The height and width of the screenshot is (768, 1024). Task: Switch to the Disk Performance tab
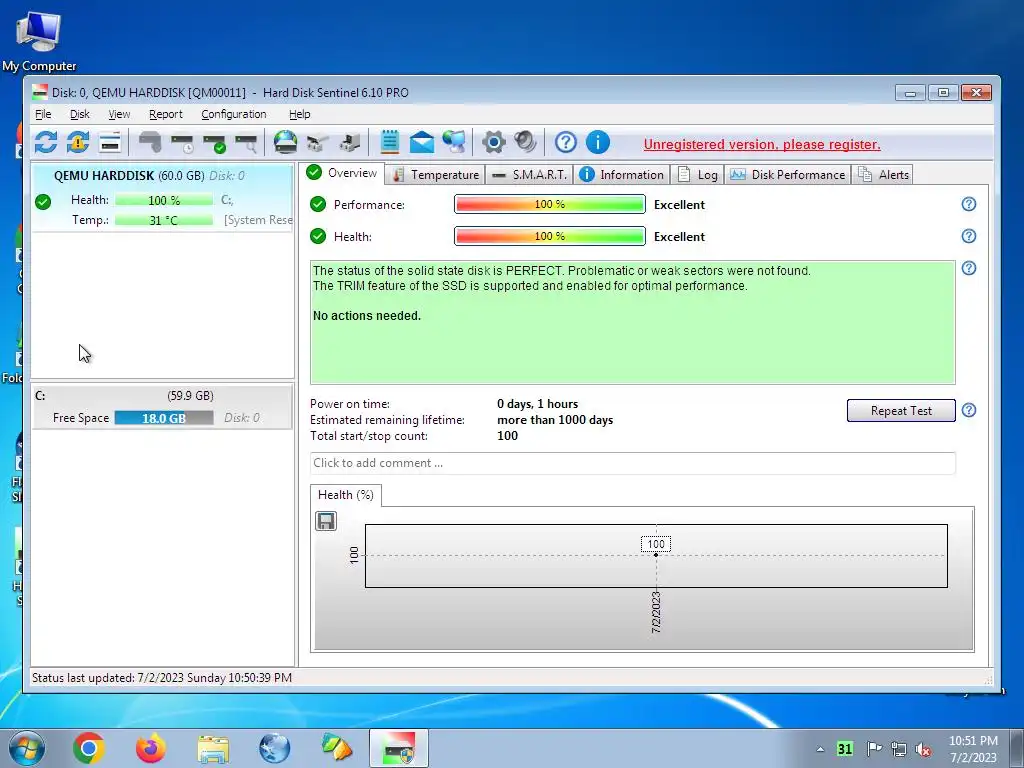click(x=788, y=174)
